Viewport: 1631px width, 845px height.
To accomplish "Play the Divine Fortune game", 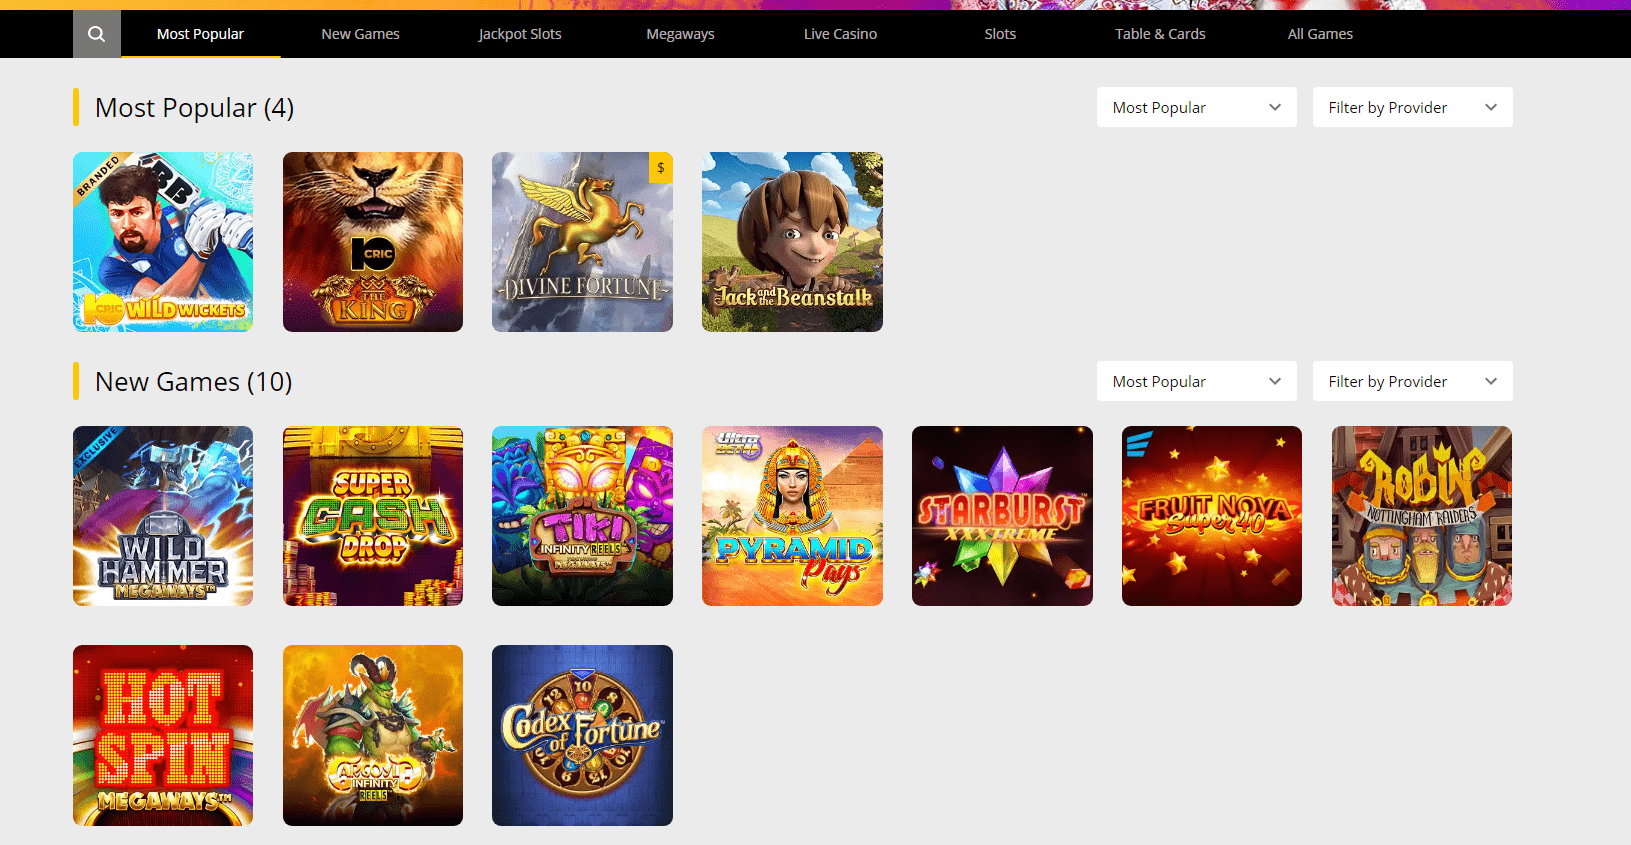I will tap(582, 242).
